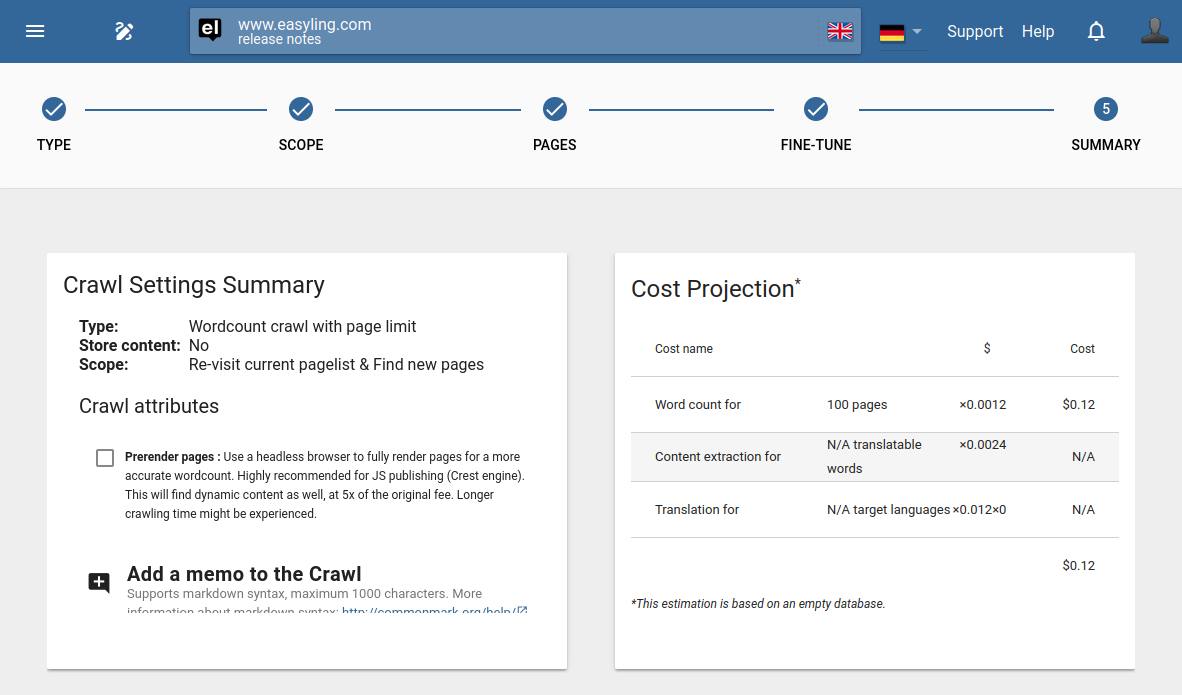This screenshot has height=695, width=1182.
Task: Click the pencil edit tool icon
Action: 124,31
